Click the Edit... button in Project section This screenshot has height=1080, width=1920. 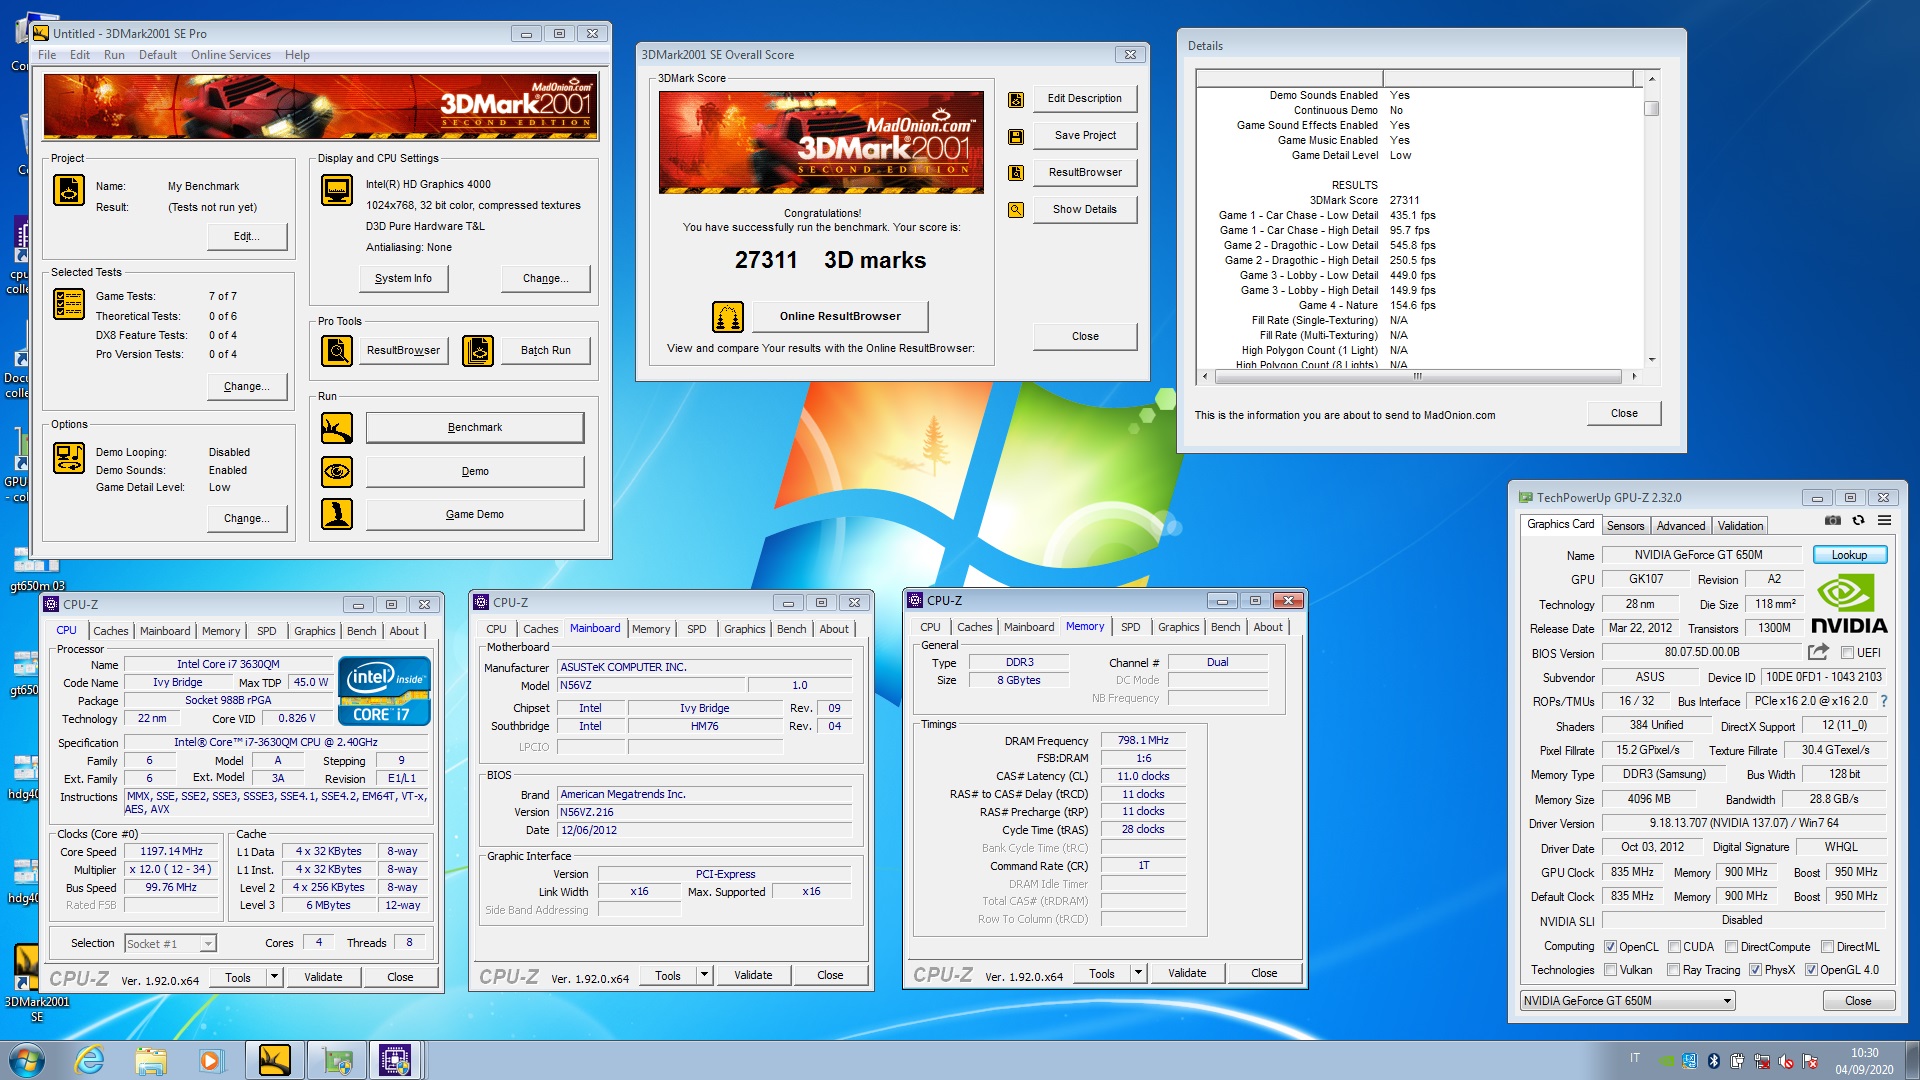click(247, 237)
